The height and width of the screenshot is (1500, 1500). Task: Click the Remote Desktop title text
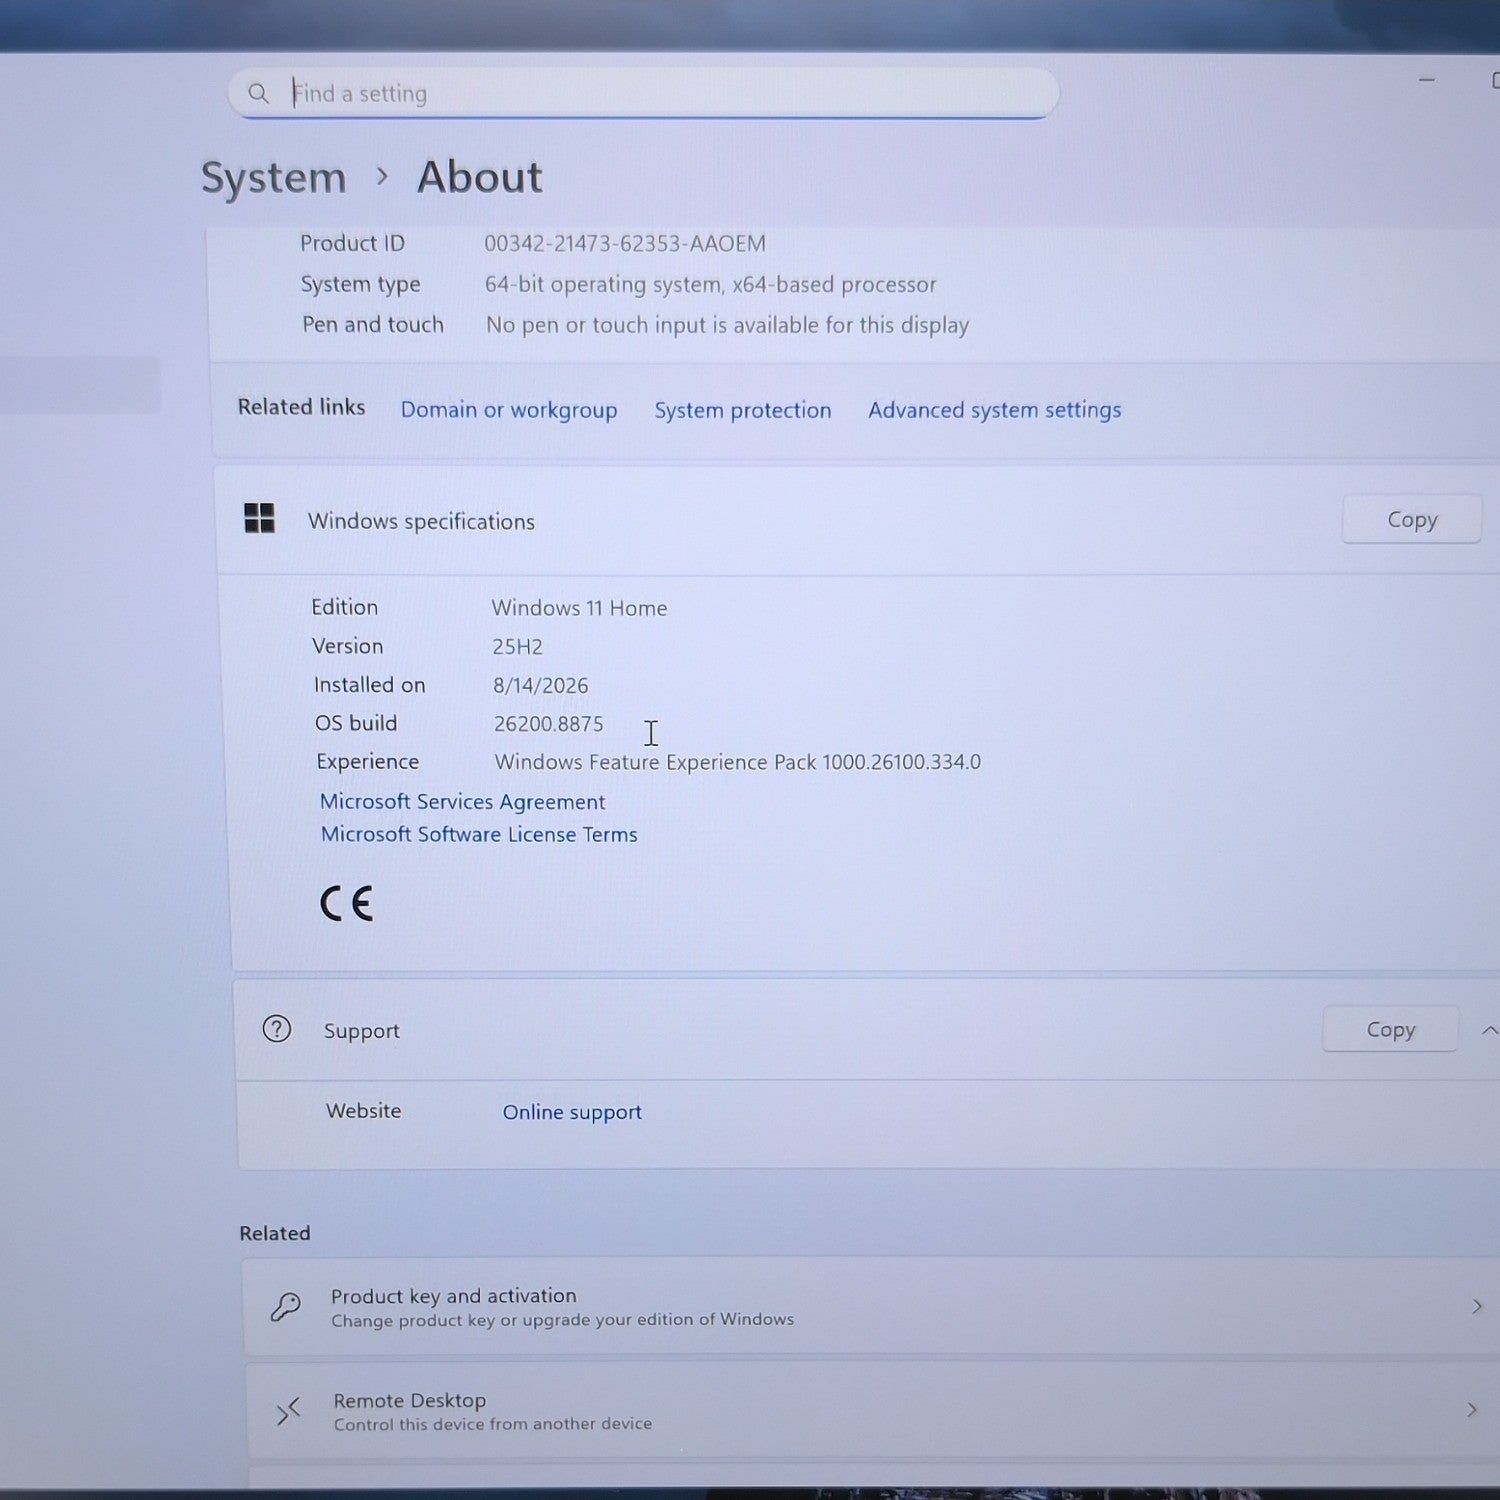(x=410, y=1401)
